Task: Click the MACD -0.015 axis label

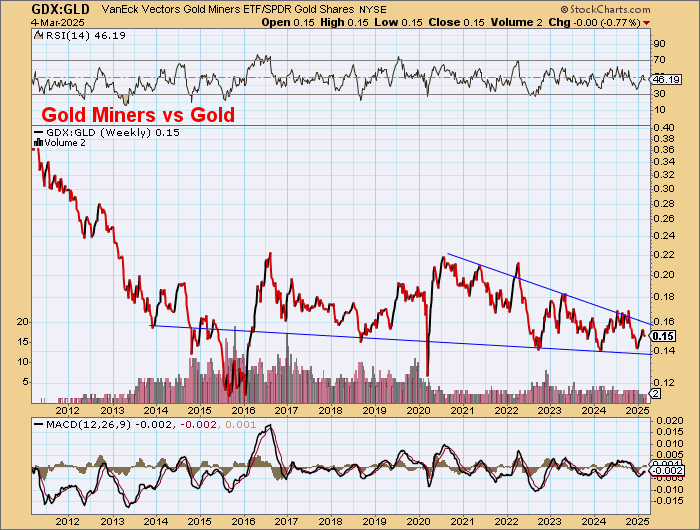Action: tap(667, 501)
